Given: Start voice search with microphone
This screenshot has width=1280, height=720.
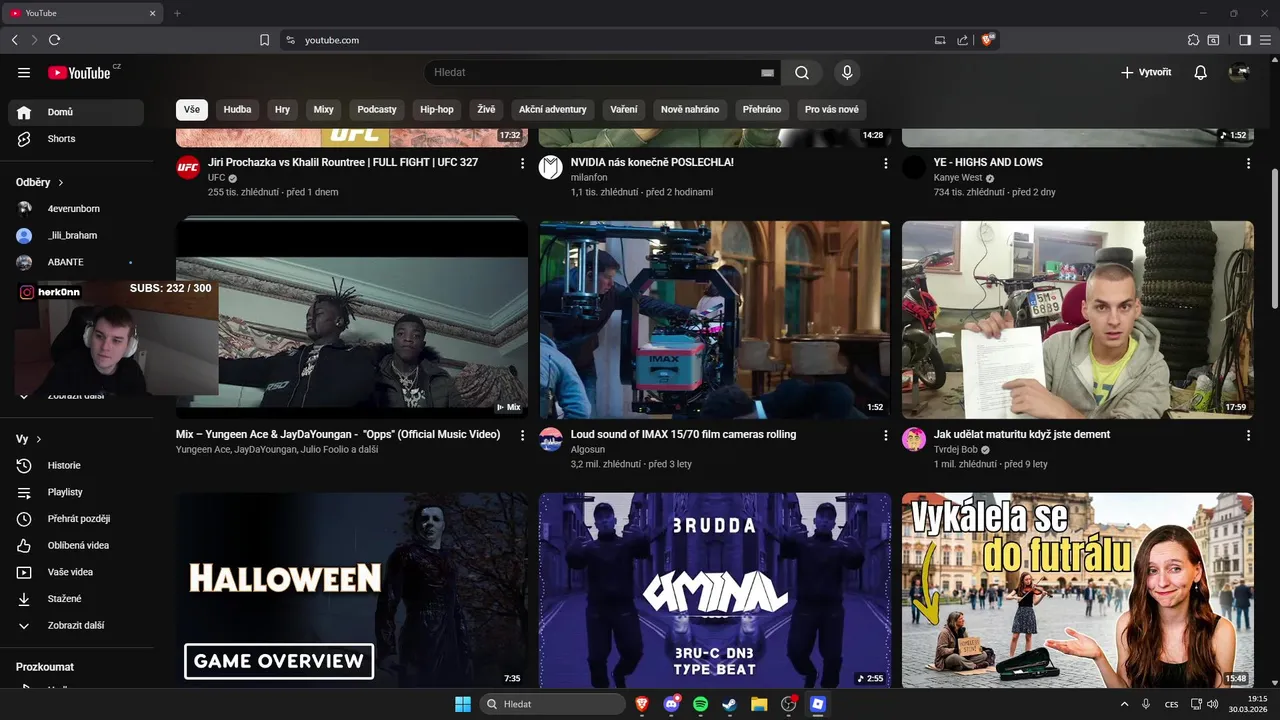Looking at the screenshot, I should pos(847,72).
